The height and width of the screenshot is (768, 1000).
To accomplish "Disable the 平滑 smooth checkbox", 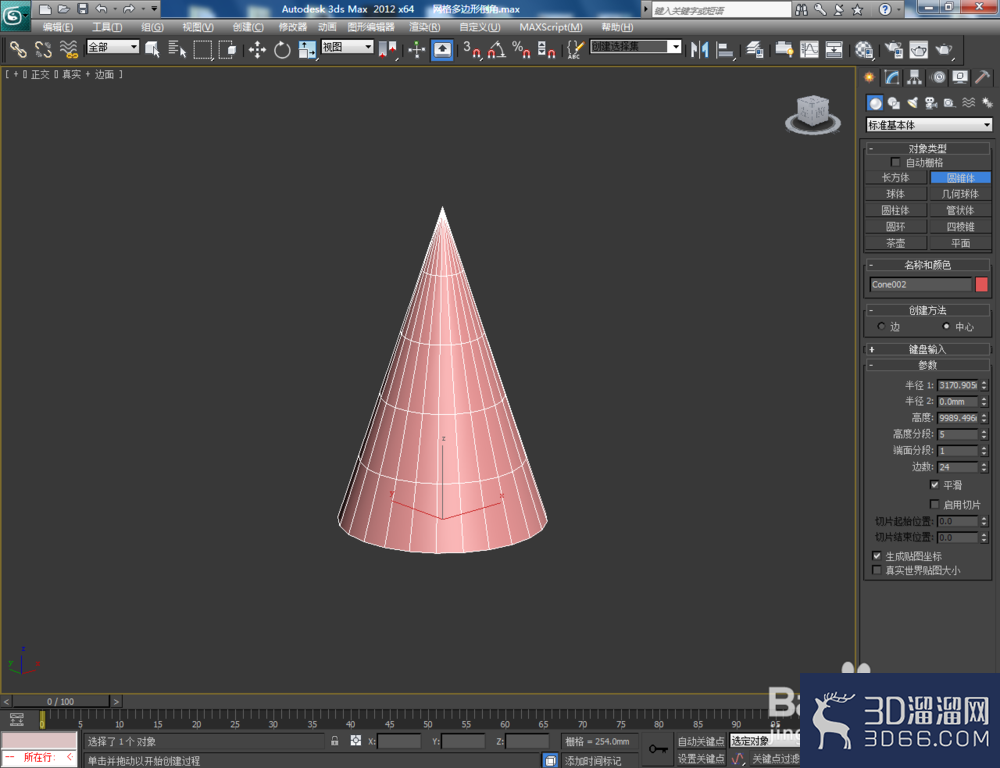I will tap(934, 485).
